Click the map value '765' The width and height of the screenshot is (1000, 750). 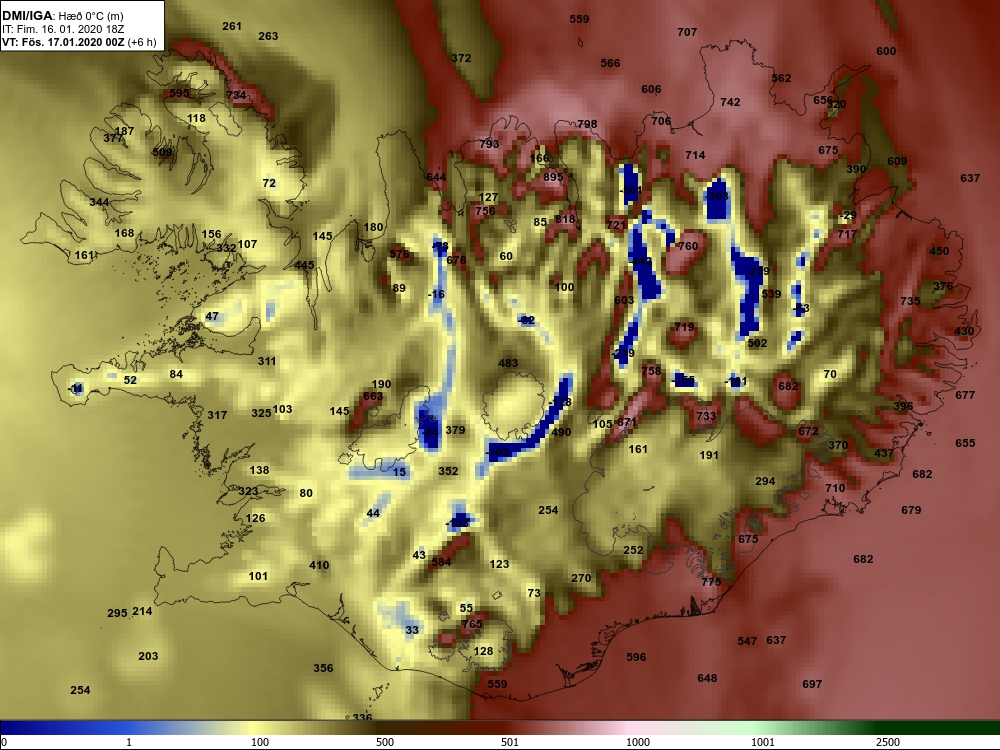(472, 624)
